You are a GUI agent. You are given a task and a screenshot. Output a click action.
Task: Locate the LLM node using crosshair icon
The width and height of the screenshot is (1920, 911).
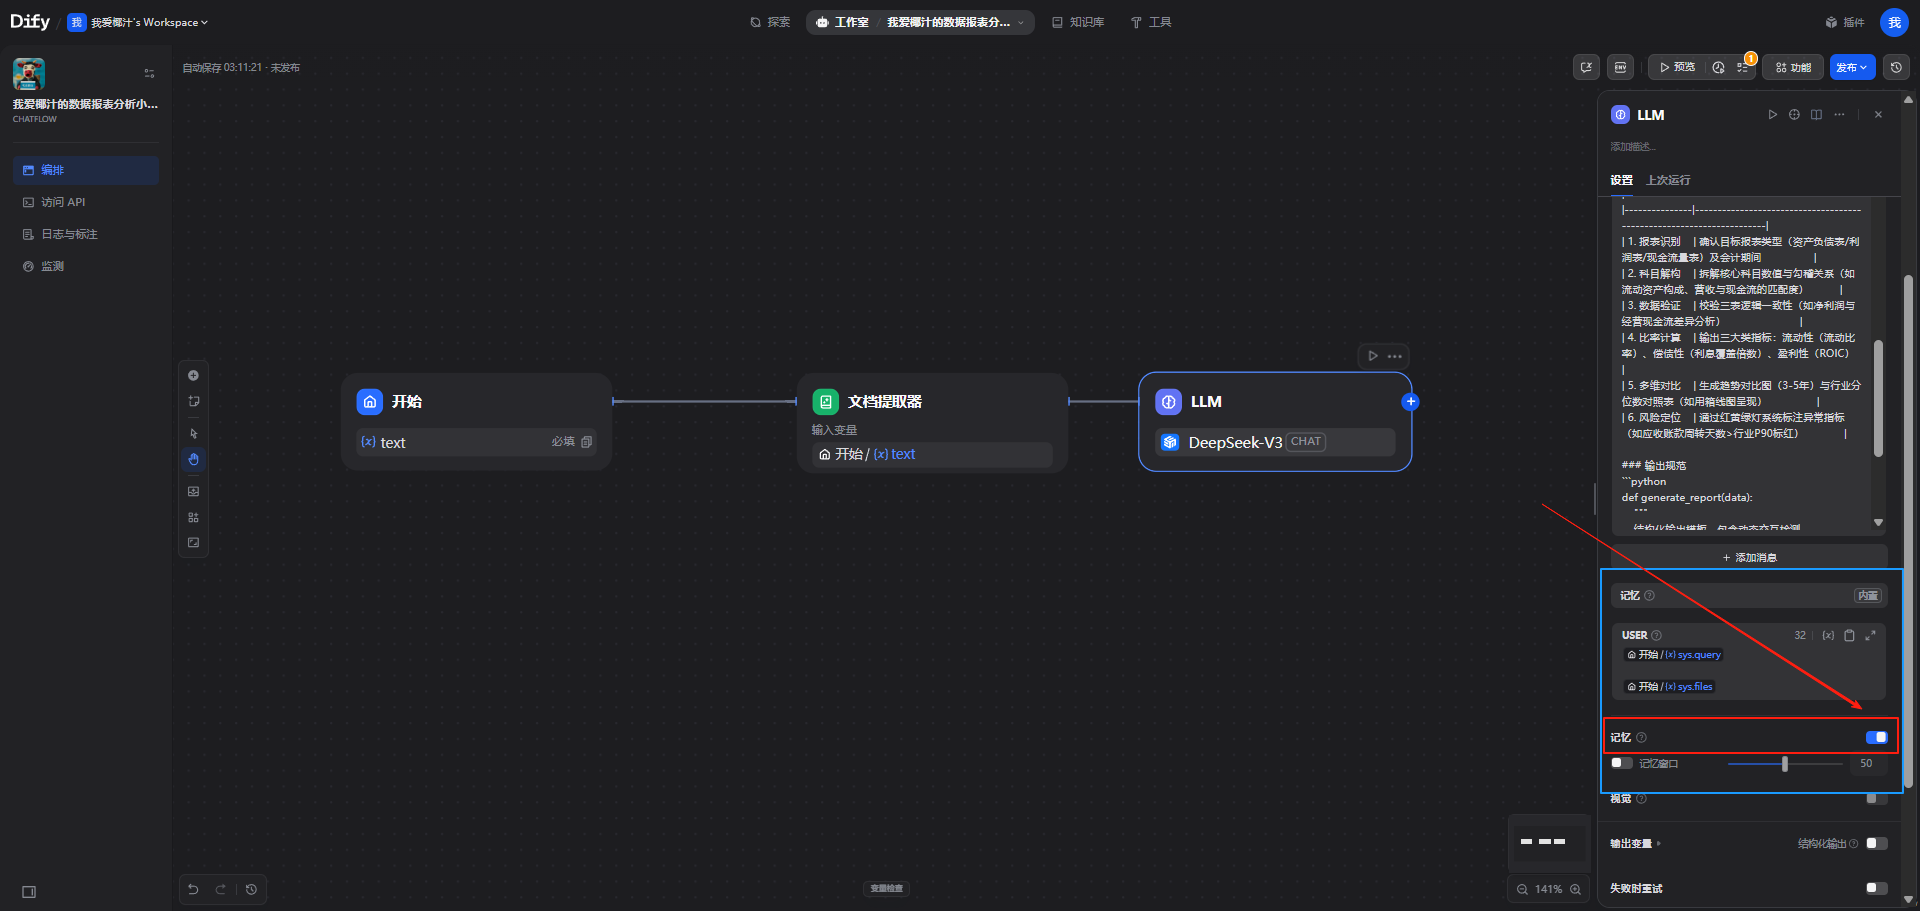pyautogui.click(x=1794, y=115)
